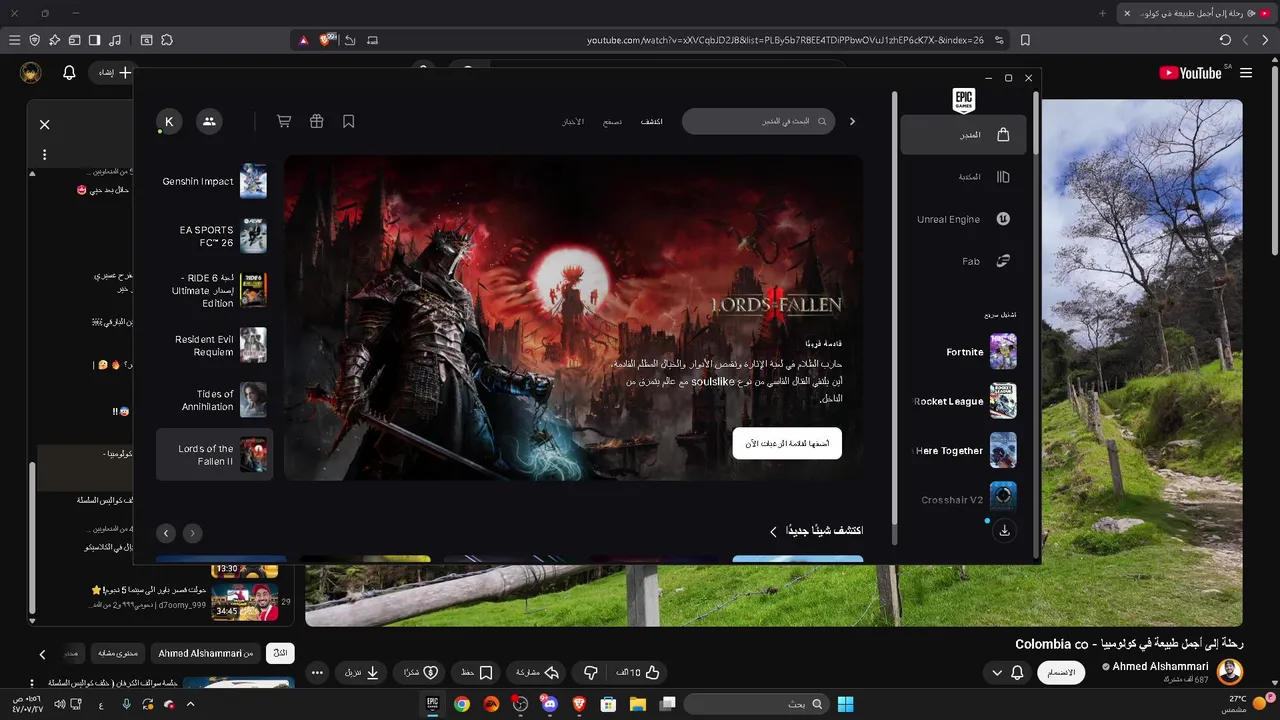
Task: Open Fab in the Epic sidebar
Action: click(x=963, y=261)
